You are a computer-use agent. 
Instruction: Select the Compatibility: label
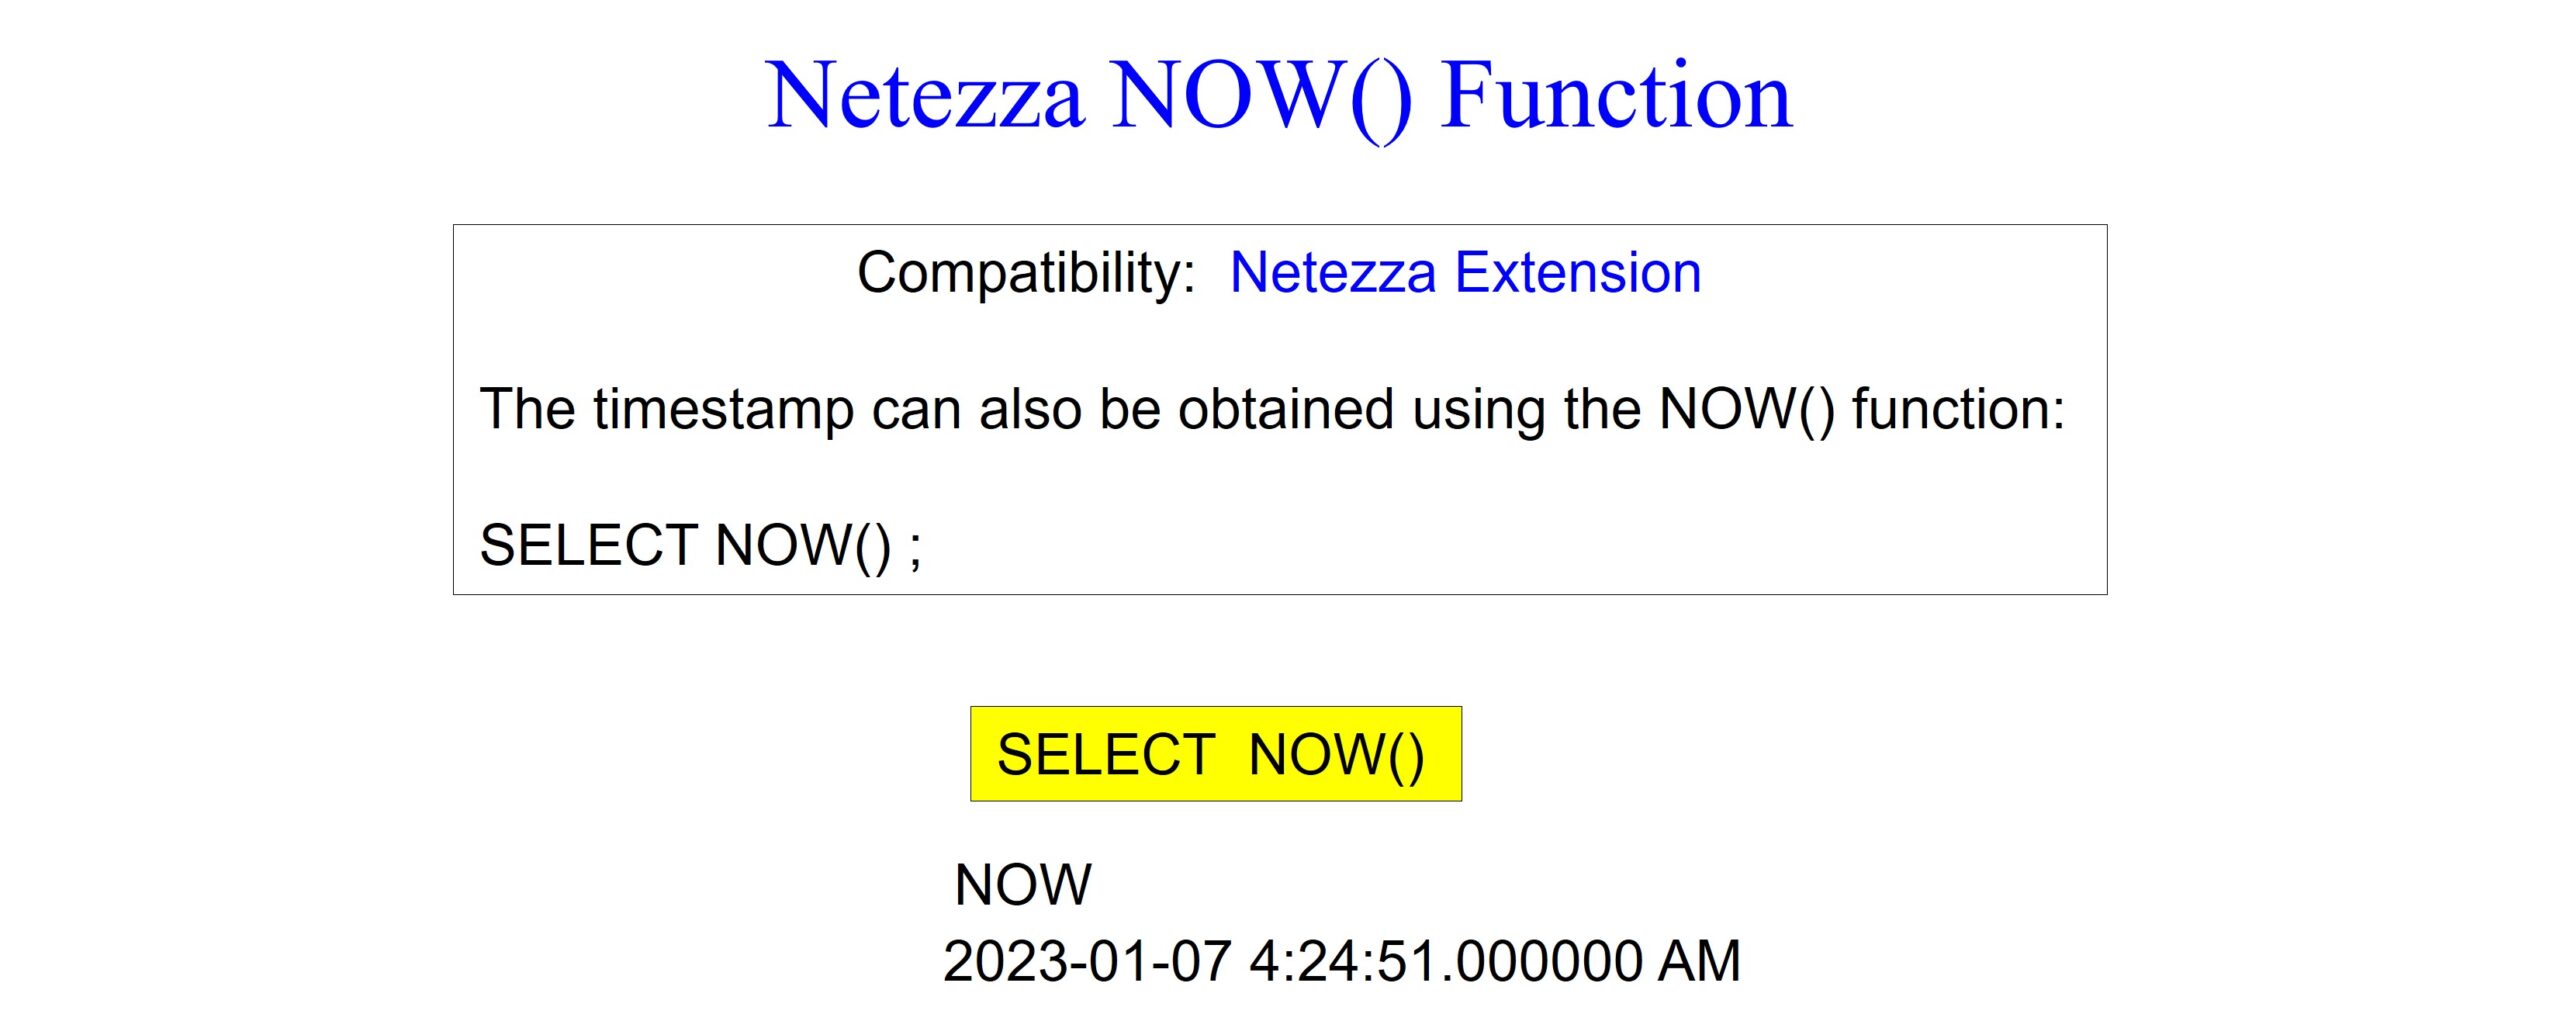pos(1026,273)
